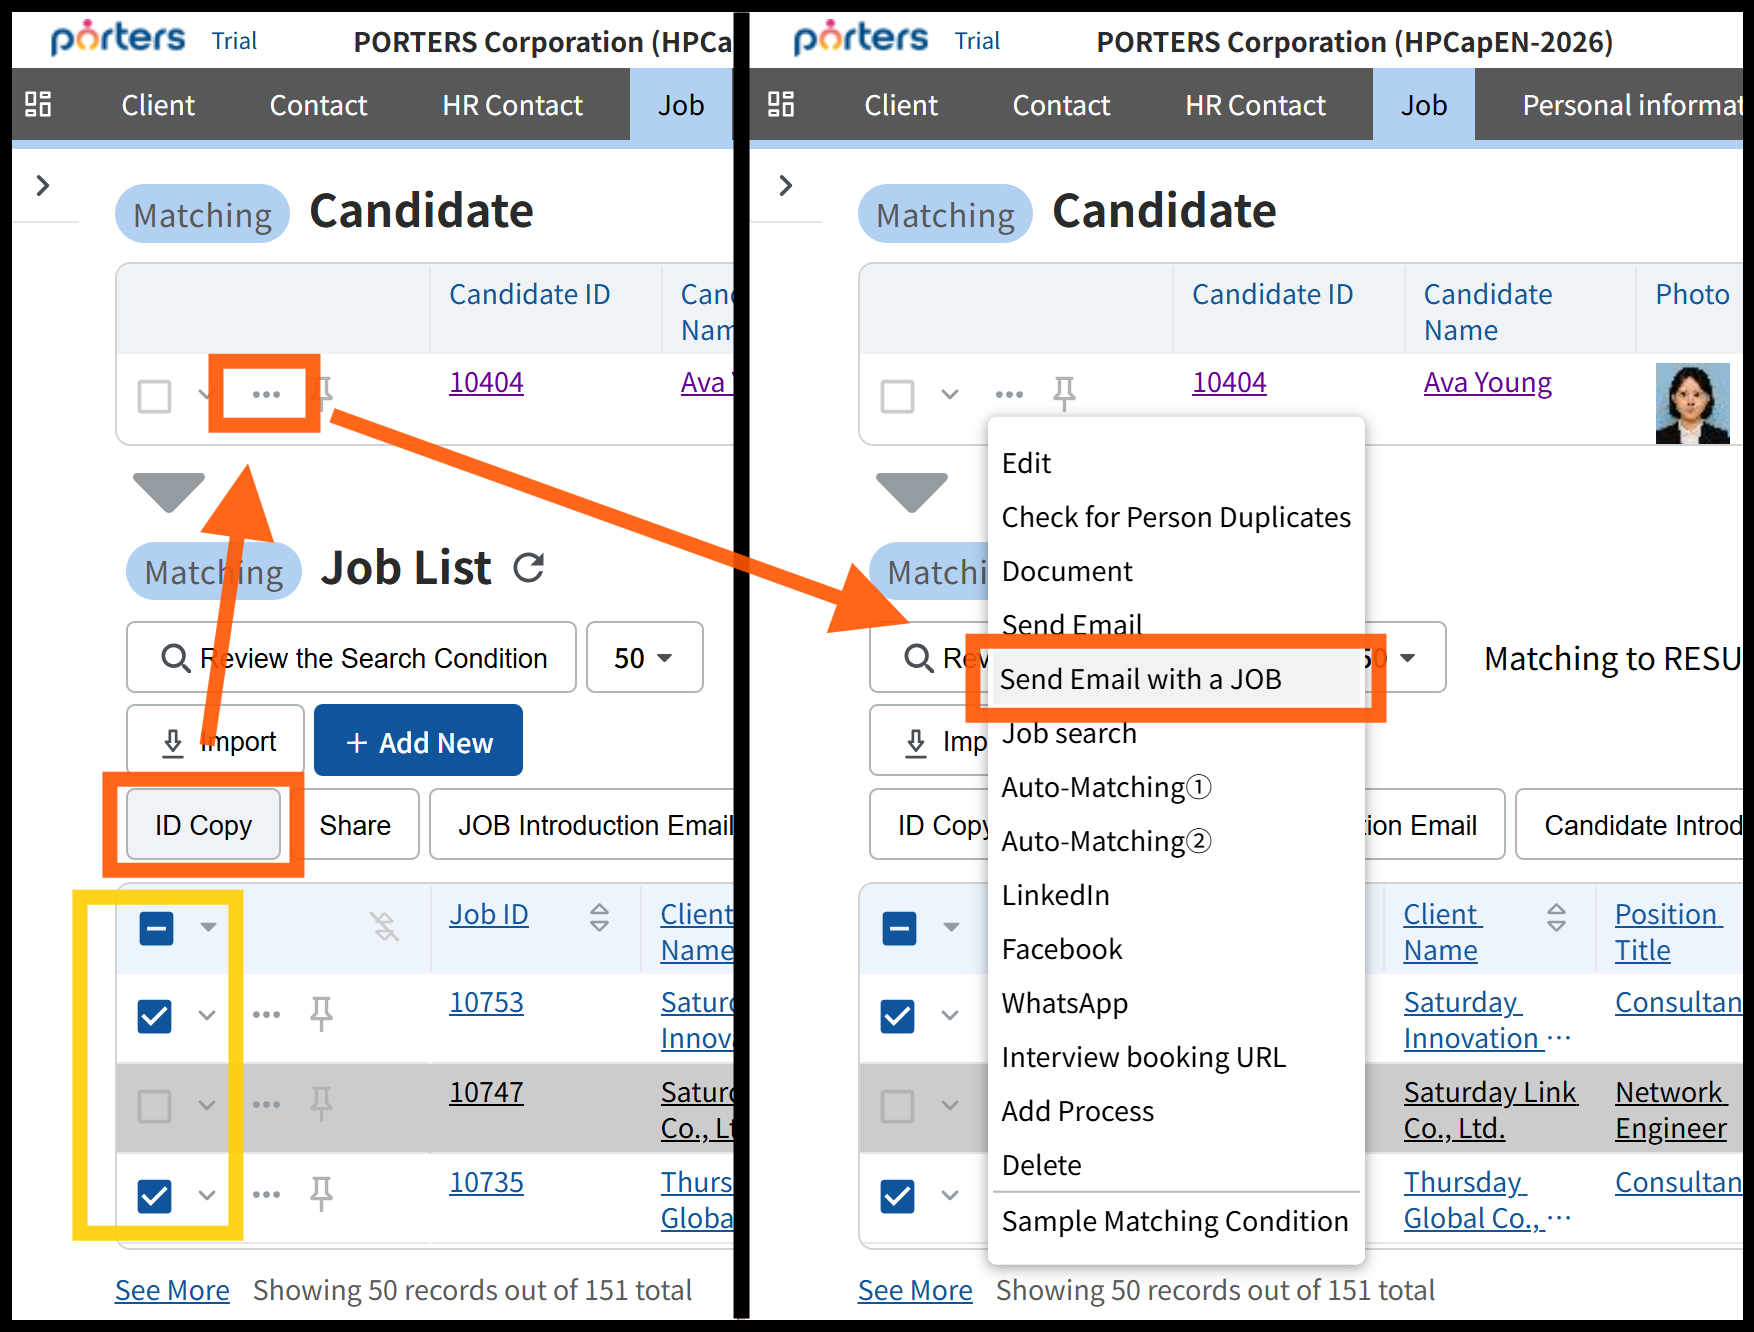Open Ava Young's photo thumbnail
Viewport: 1754px width, 1332px height.
pos(1691,403)
